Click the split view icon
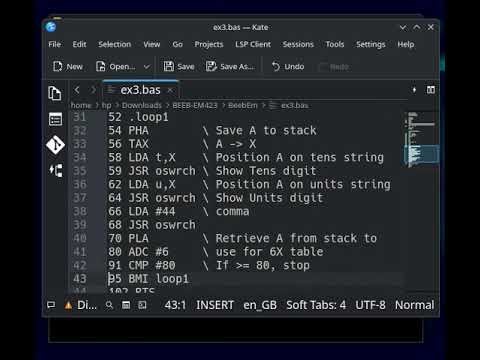 [431, 90]
